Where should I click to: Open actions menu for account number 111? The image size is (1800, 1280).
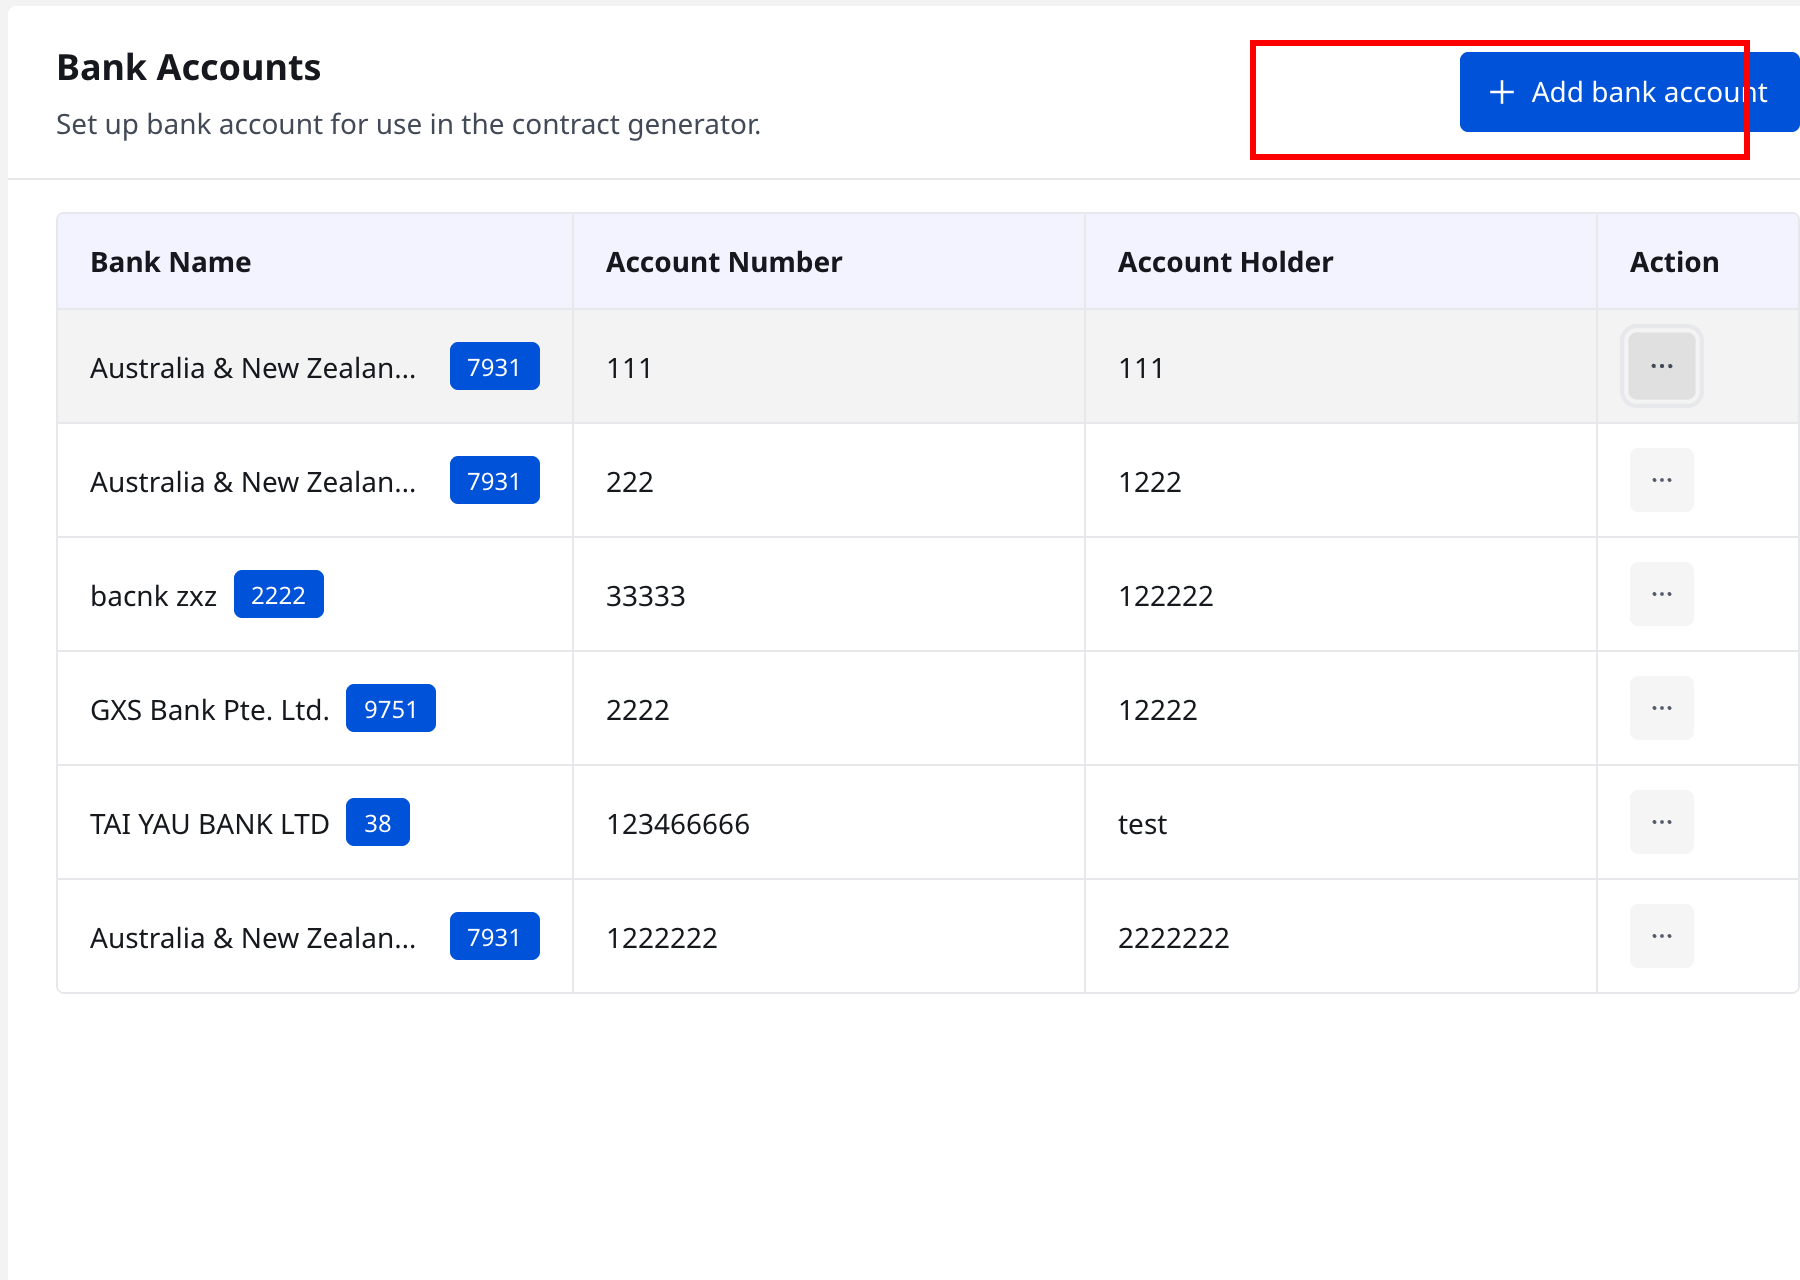[1661, 366]
